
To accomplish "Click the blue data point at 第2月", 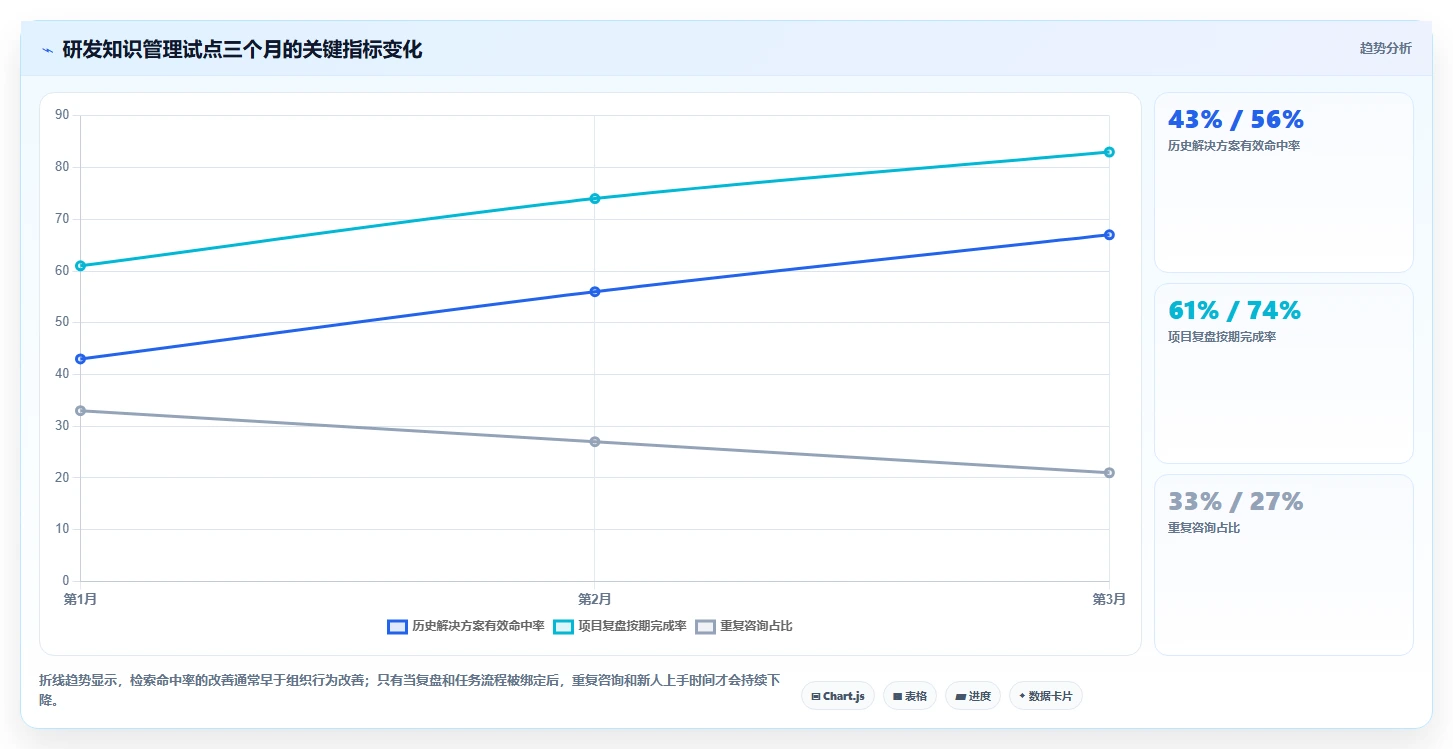I will (595, 292).
